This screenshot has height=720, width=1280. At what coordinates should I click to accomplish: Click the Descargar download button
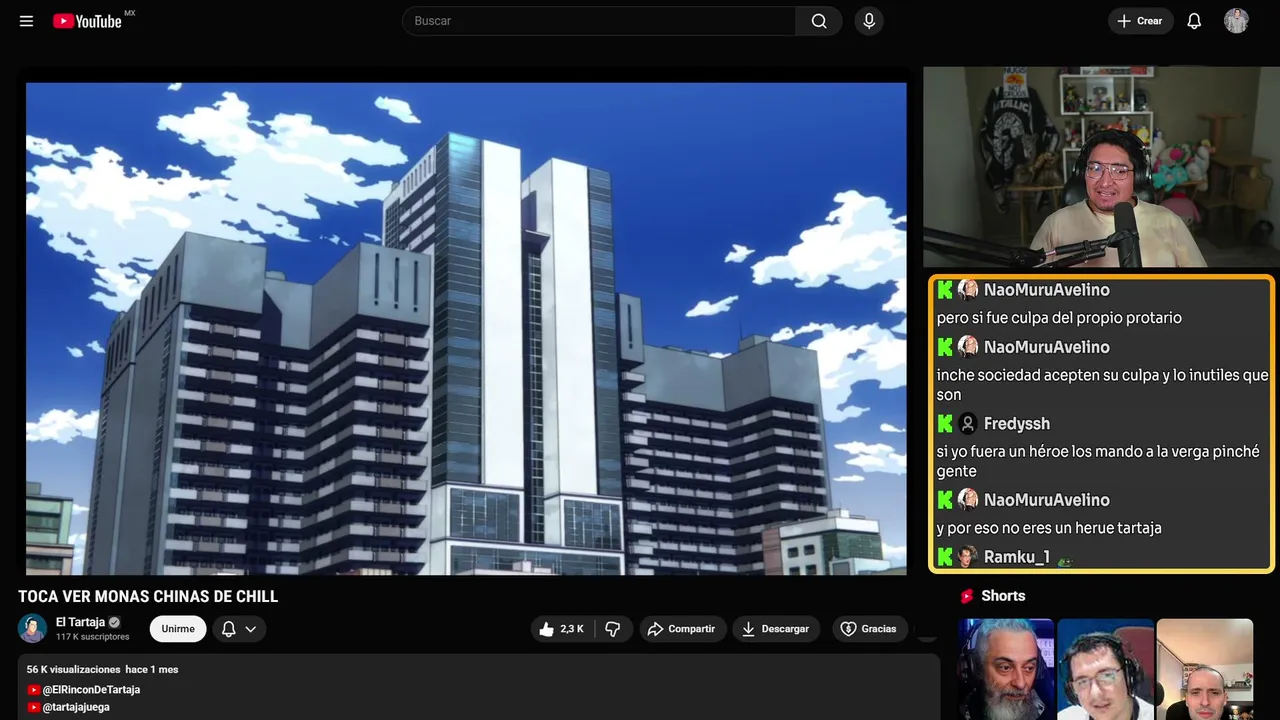[776, 629]
